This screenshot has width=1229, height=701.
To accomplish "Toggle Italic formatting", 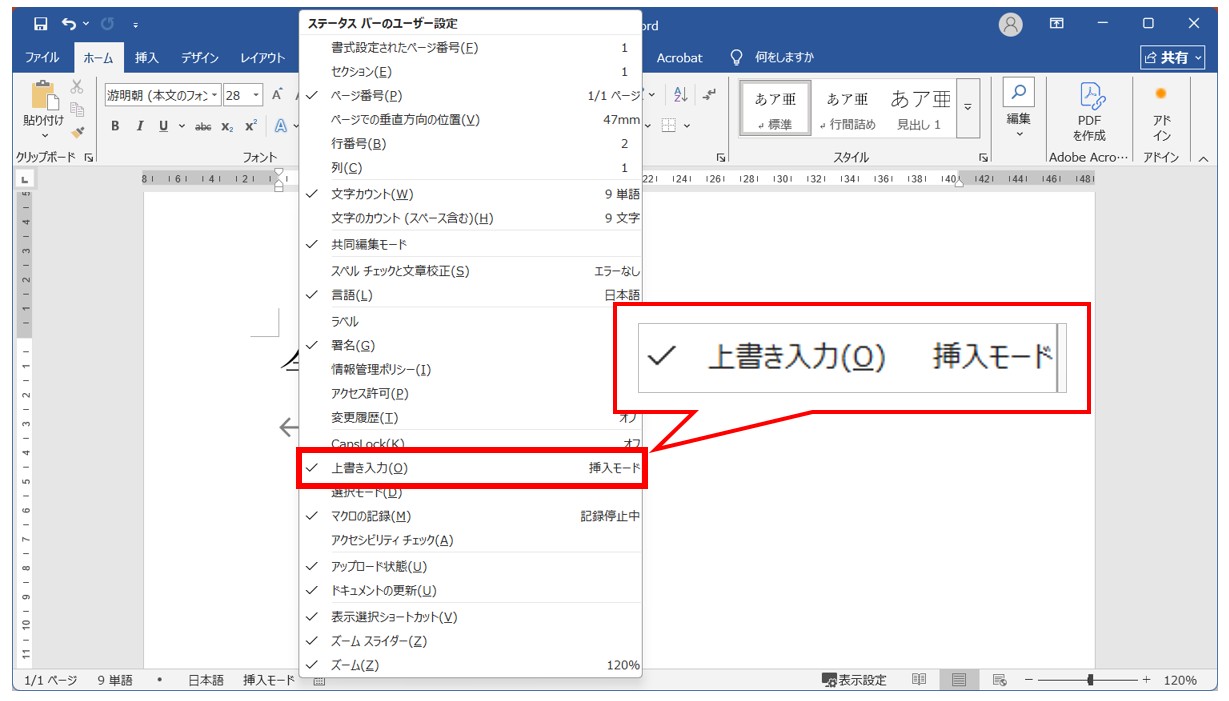I will click(x=139, y=126).
